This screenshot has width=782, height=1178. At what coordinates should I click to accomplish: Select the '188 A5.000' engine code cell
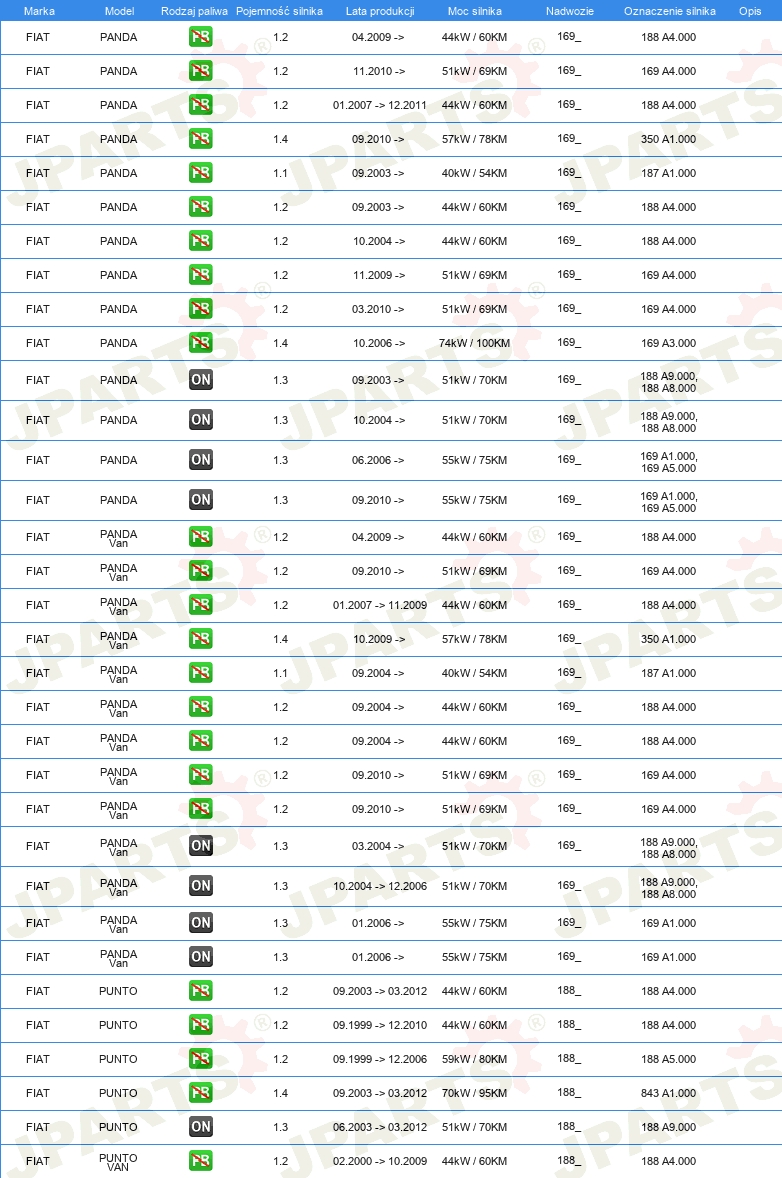(x=669, y=1059)
